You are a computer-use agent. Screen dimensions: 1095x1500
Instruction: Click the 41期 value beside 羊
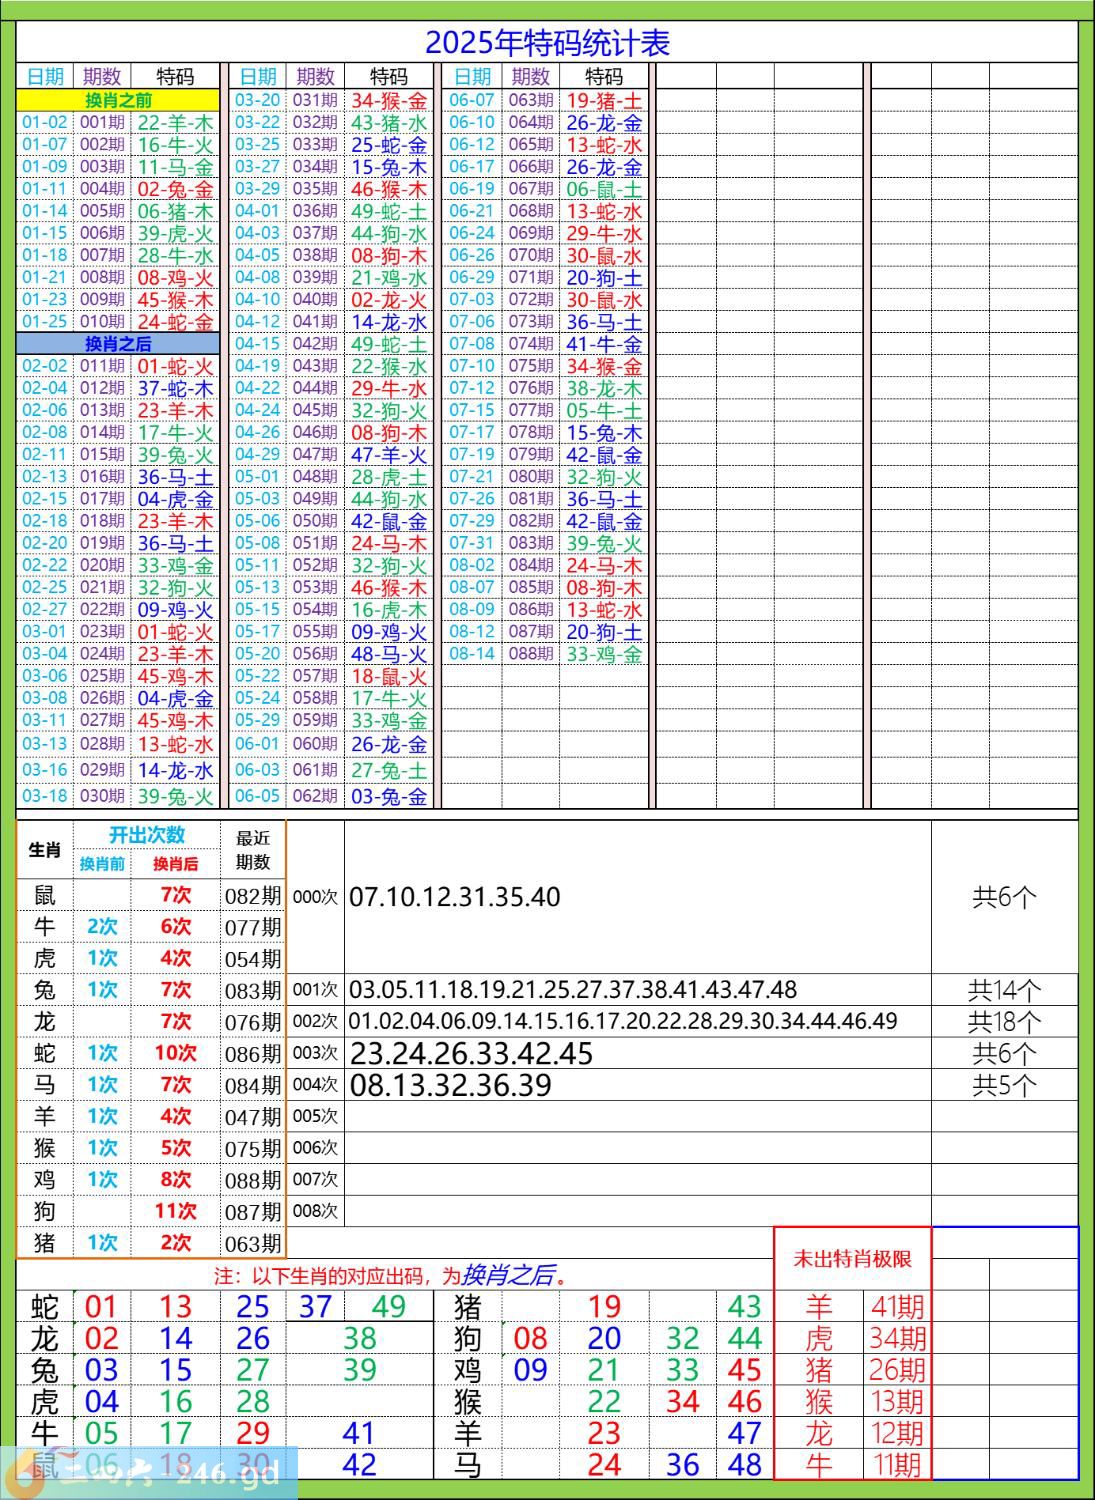point(897,1306)
